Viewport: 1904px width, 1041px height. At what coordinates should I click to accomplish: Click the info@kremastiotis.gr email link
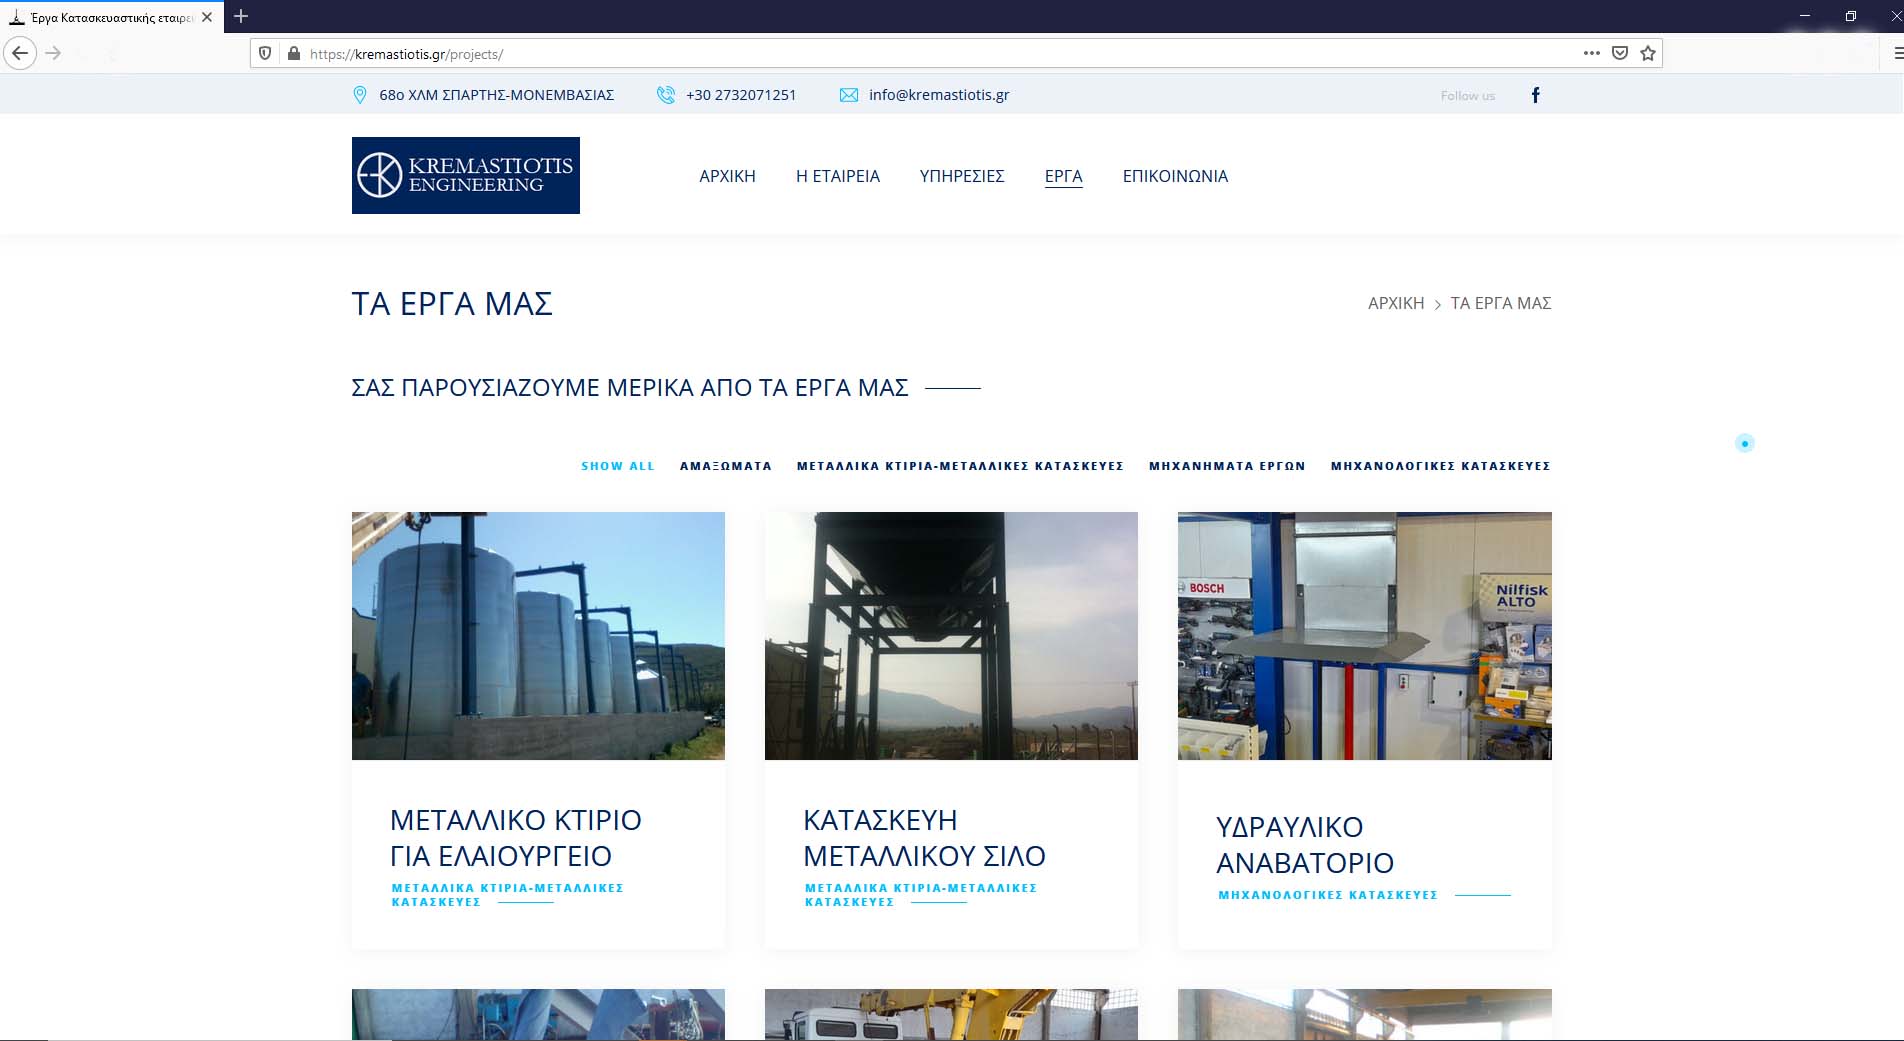click(x=939, y=95)
